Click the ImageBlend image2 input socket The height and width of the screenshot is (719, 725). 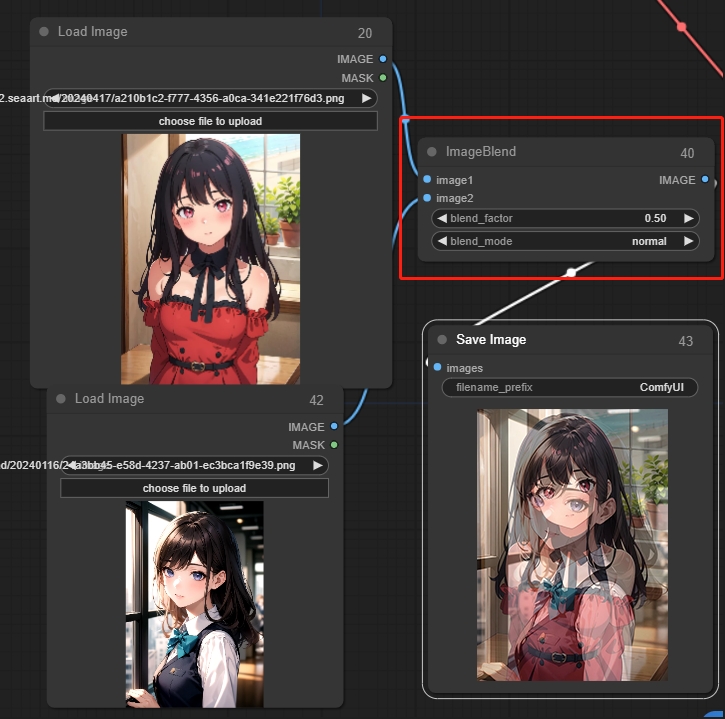(427, 198)
